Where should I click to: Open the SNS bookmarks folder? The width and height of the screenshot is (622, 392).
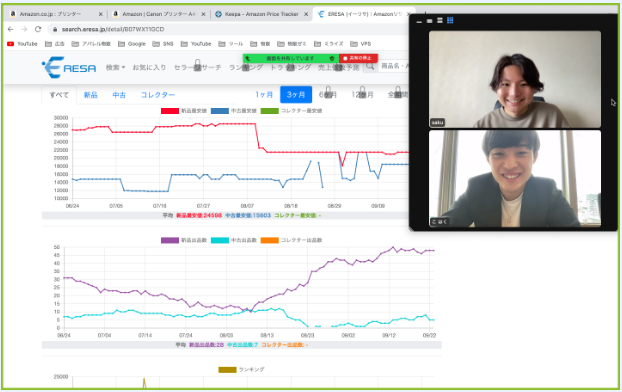pyautogui.click(x=163, y=44)
